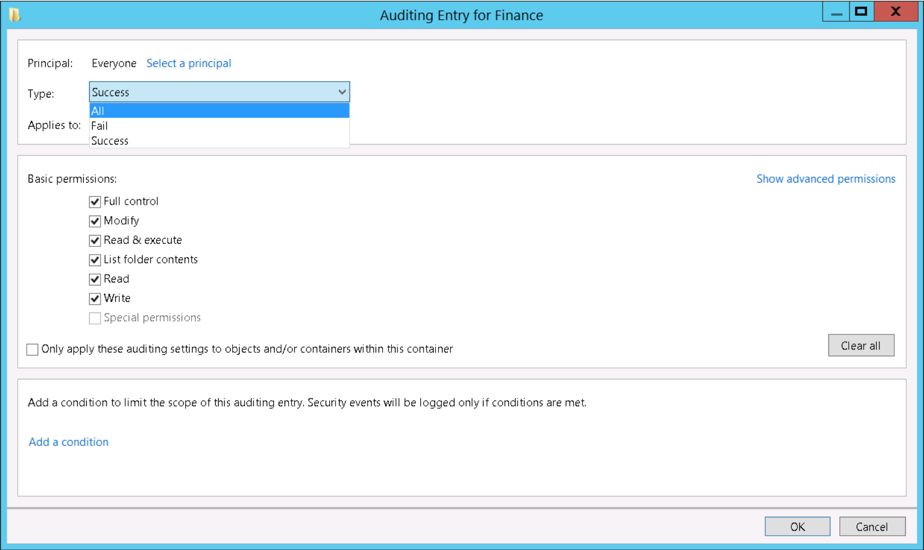Choose All from the Type list
Screen dimensions: 924x550
coord(219,111)
